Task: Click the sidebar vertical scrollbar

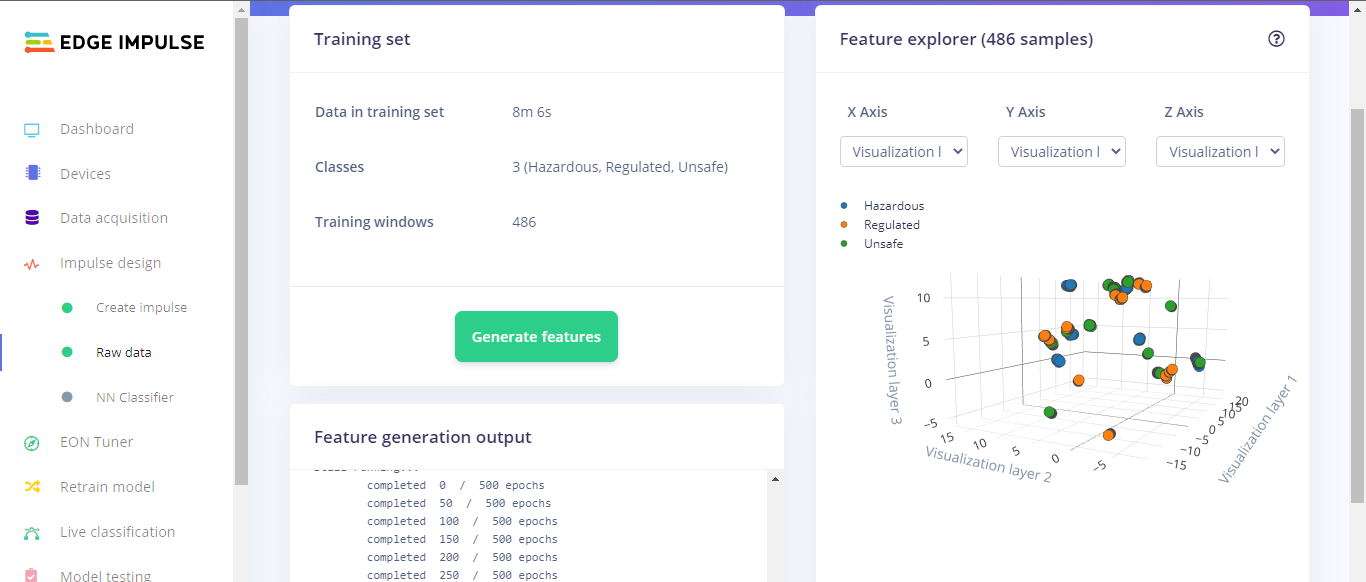Action: (241, 250)
